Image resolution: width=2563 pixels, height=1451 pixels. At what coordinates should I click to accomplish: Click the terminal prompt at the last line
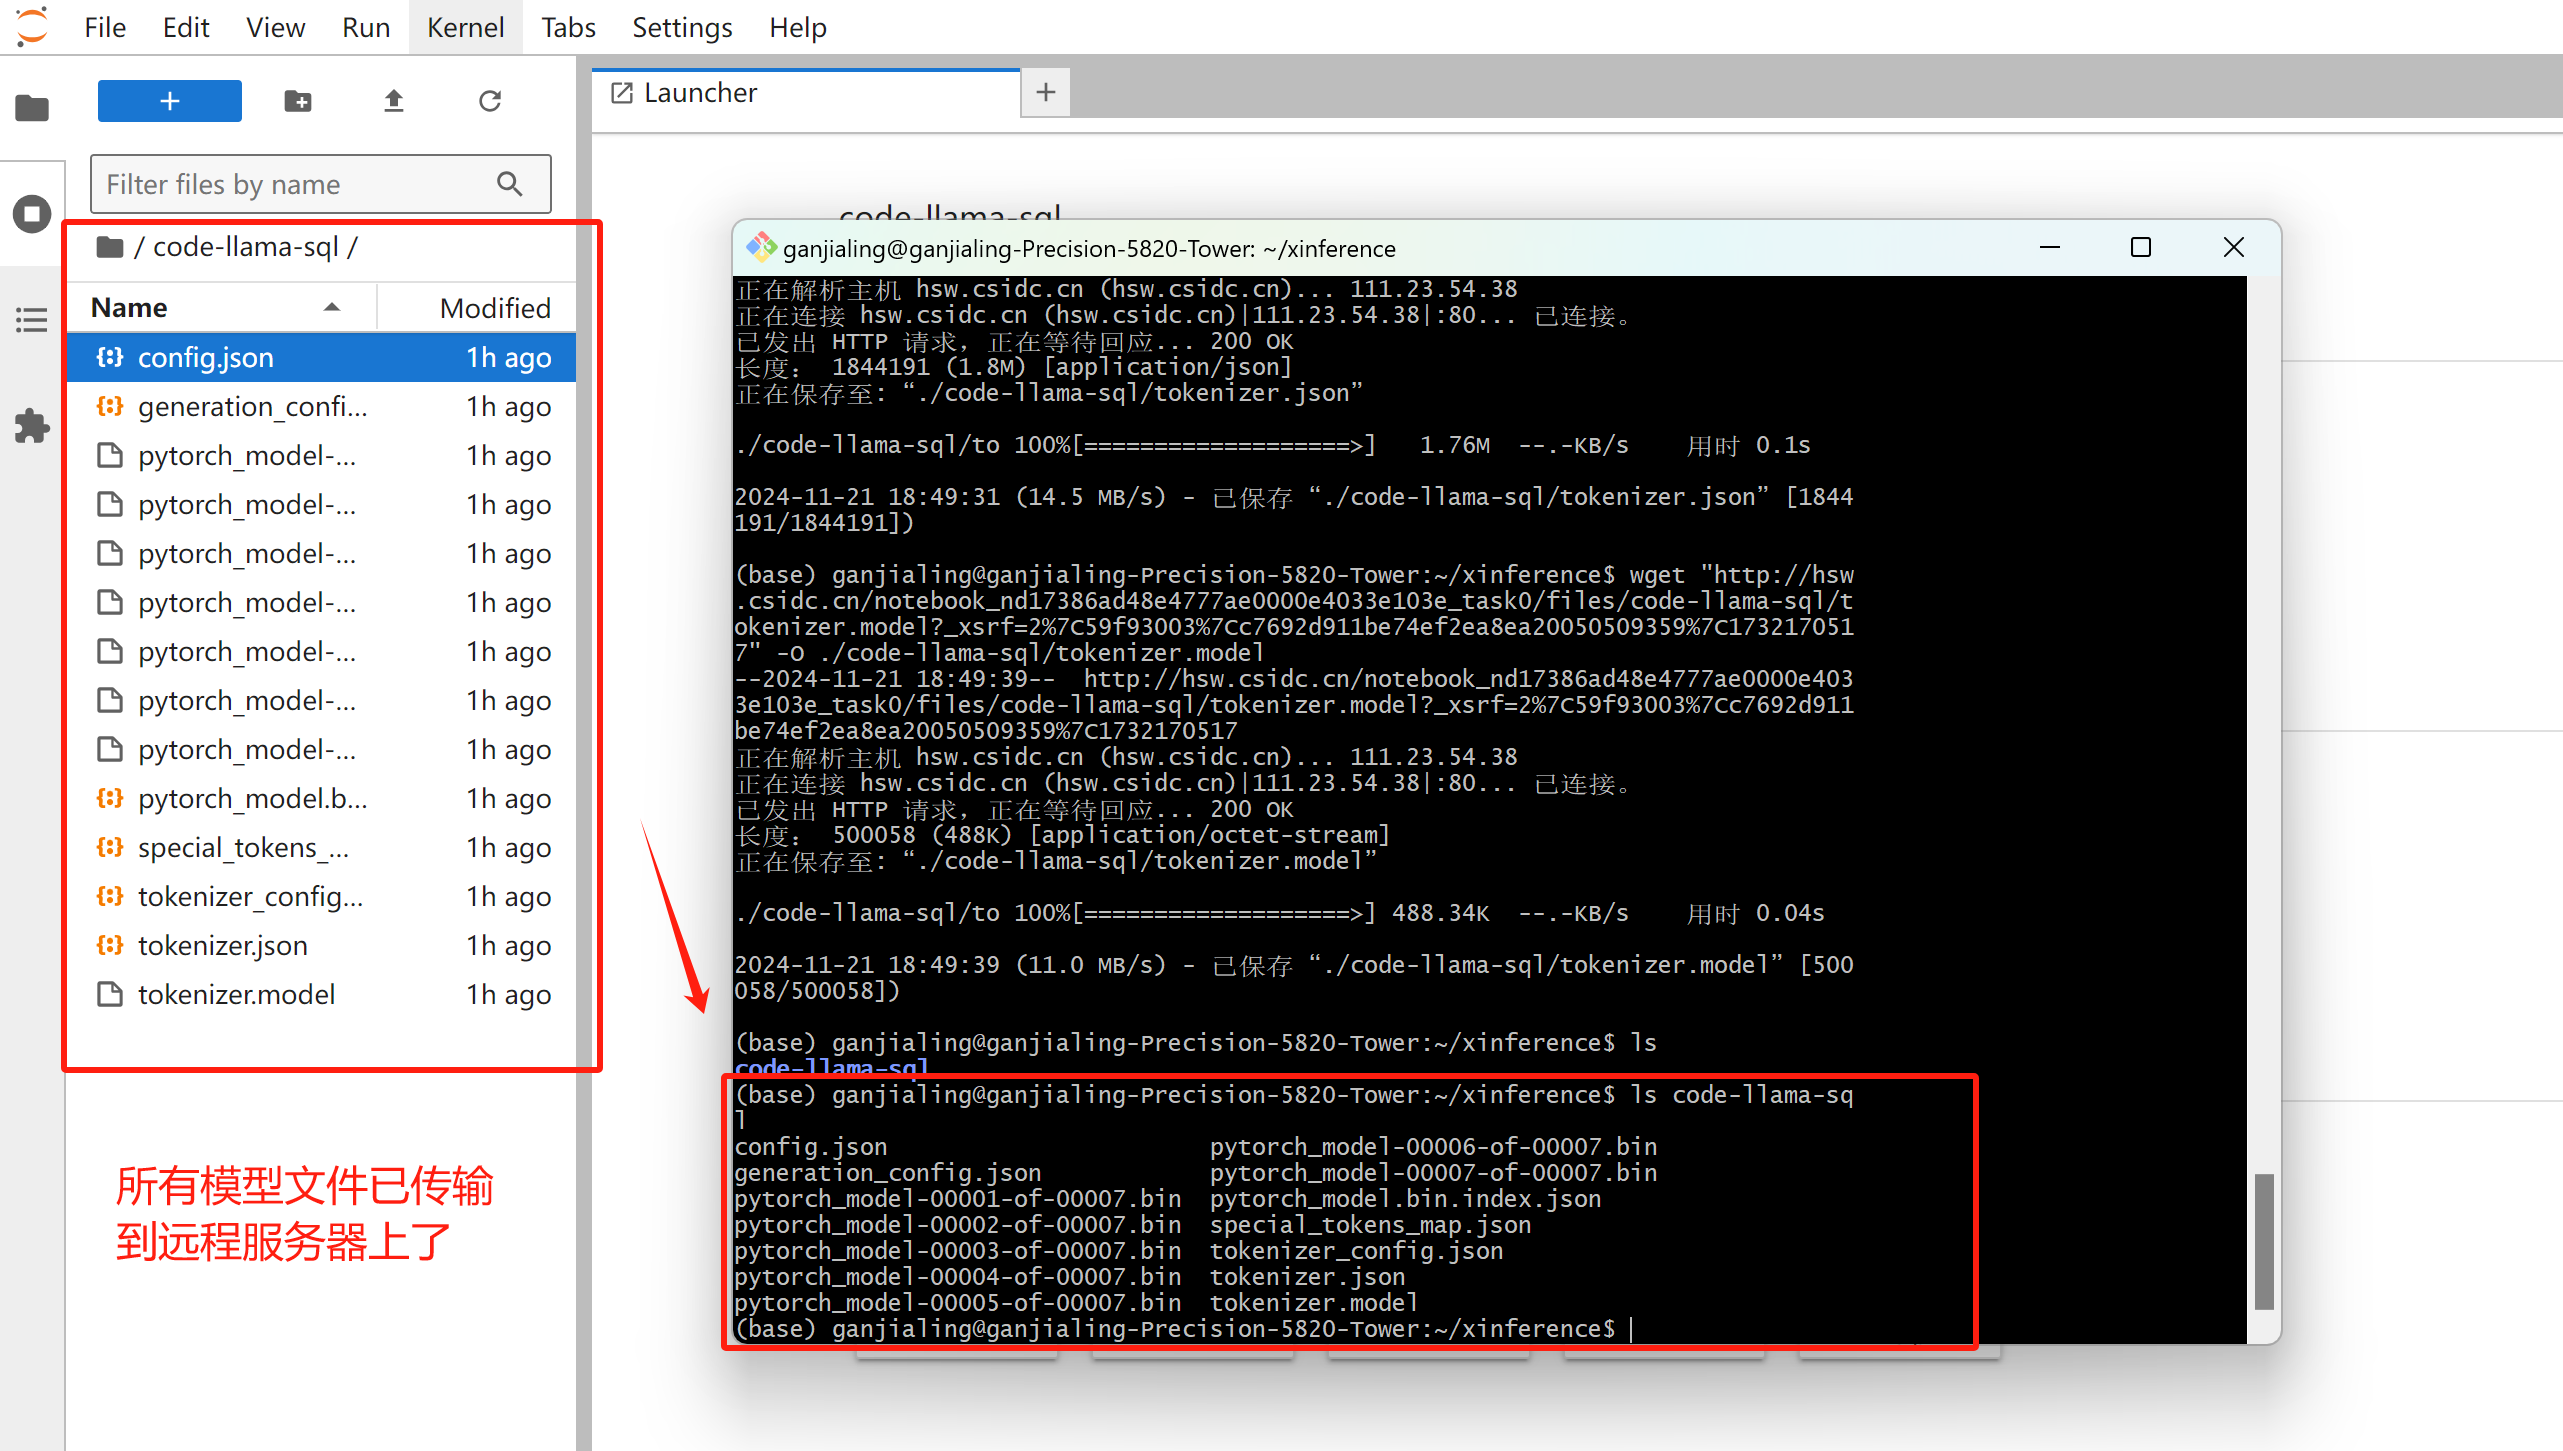click(x=1174, y=1329)
